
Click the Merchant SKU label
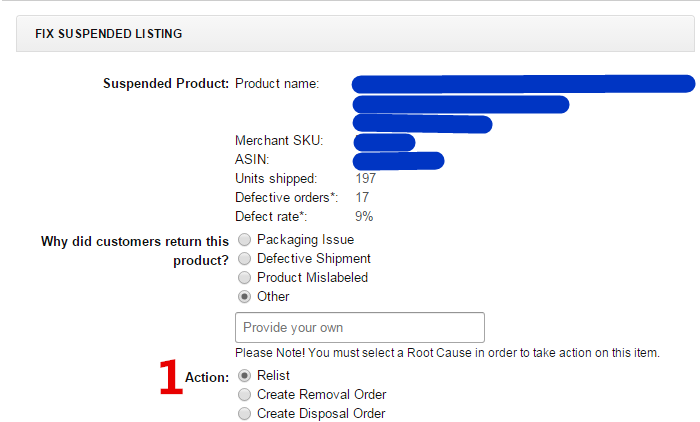pyautogui.click(x=279, y=141)
